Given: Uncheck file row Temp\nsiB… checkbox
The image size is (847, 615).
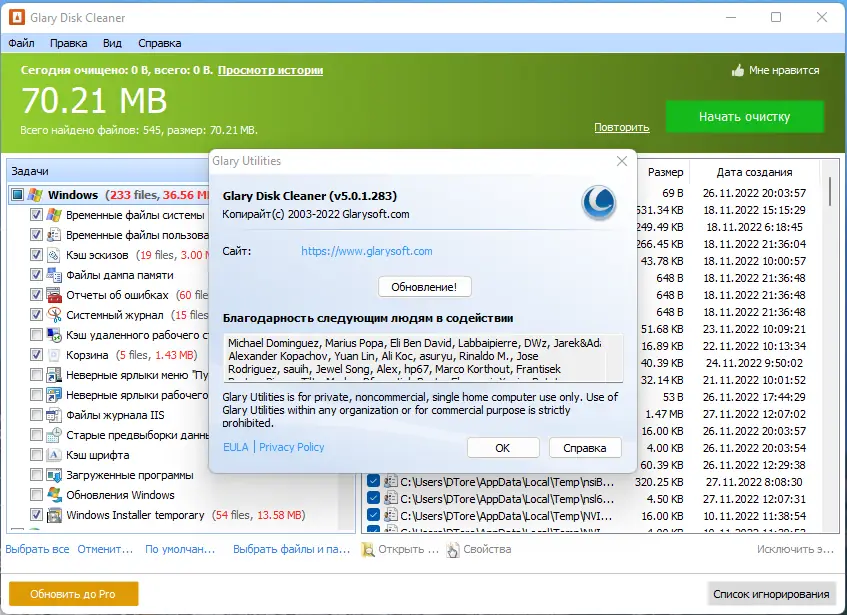Looking at the screenshot, I should pyautogui.click(x=373, y=481).
